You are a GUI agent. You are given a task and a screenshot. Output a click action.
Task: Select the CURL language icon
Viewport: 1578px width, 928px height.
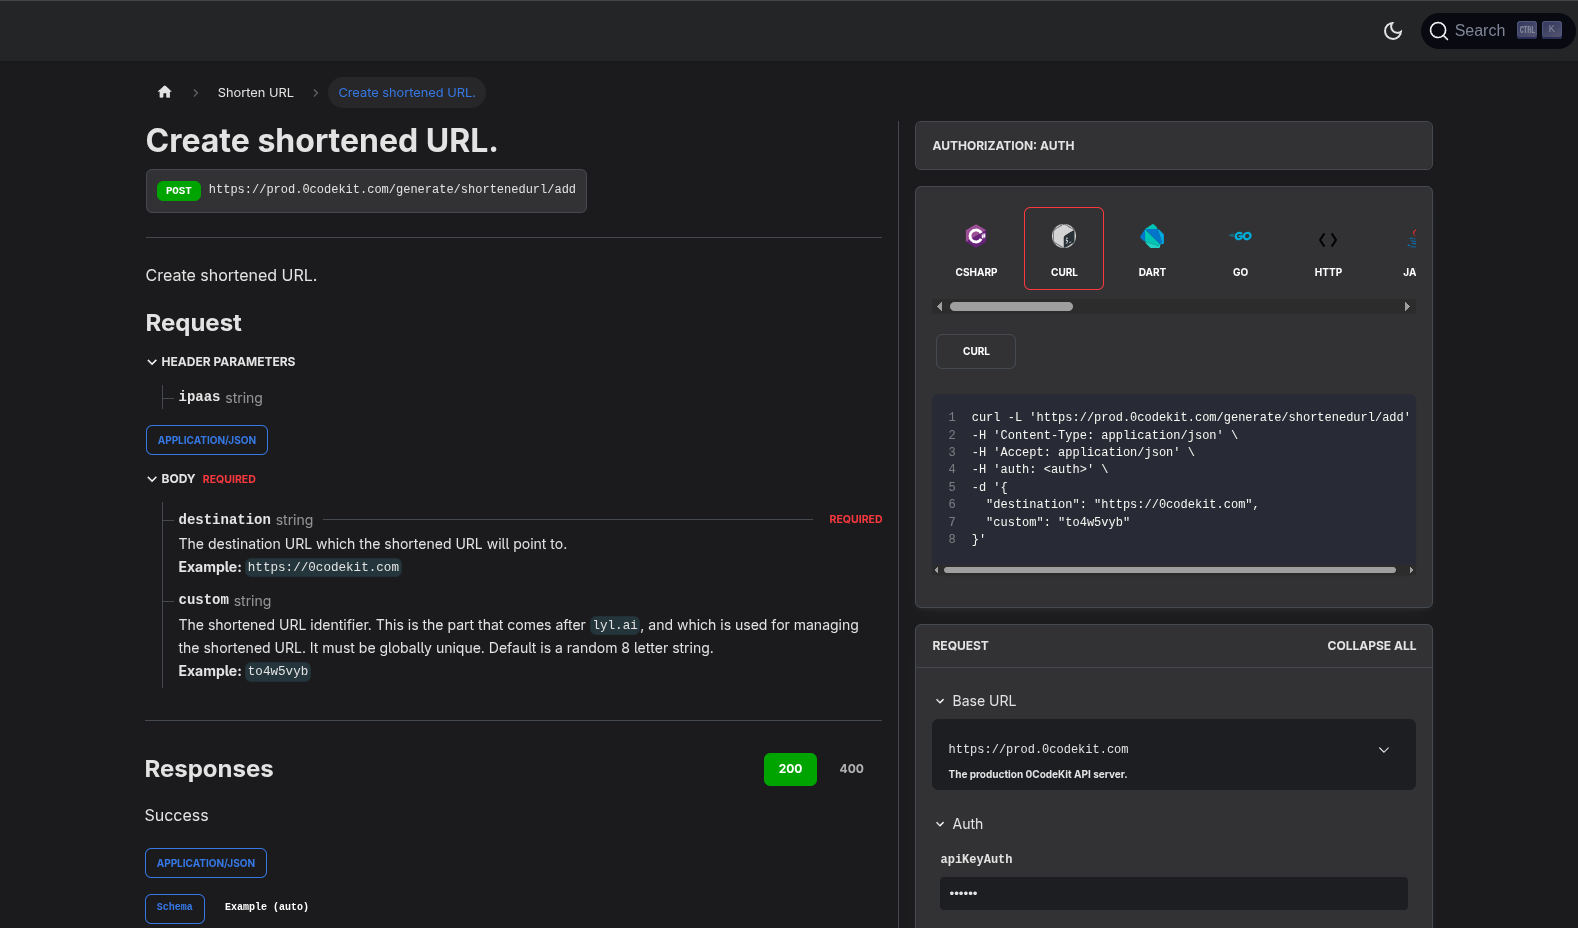coord(1064,248)
